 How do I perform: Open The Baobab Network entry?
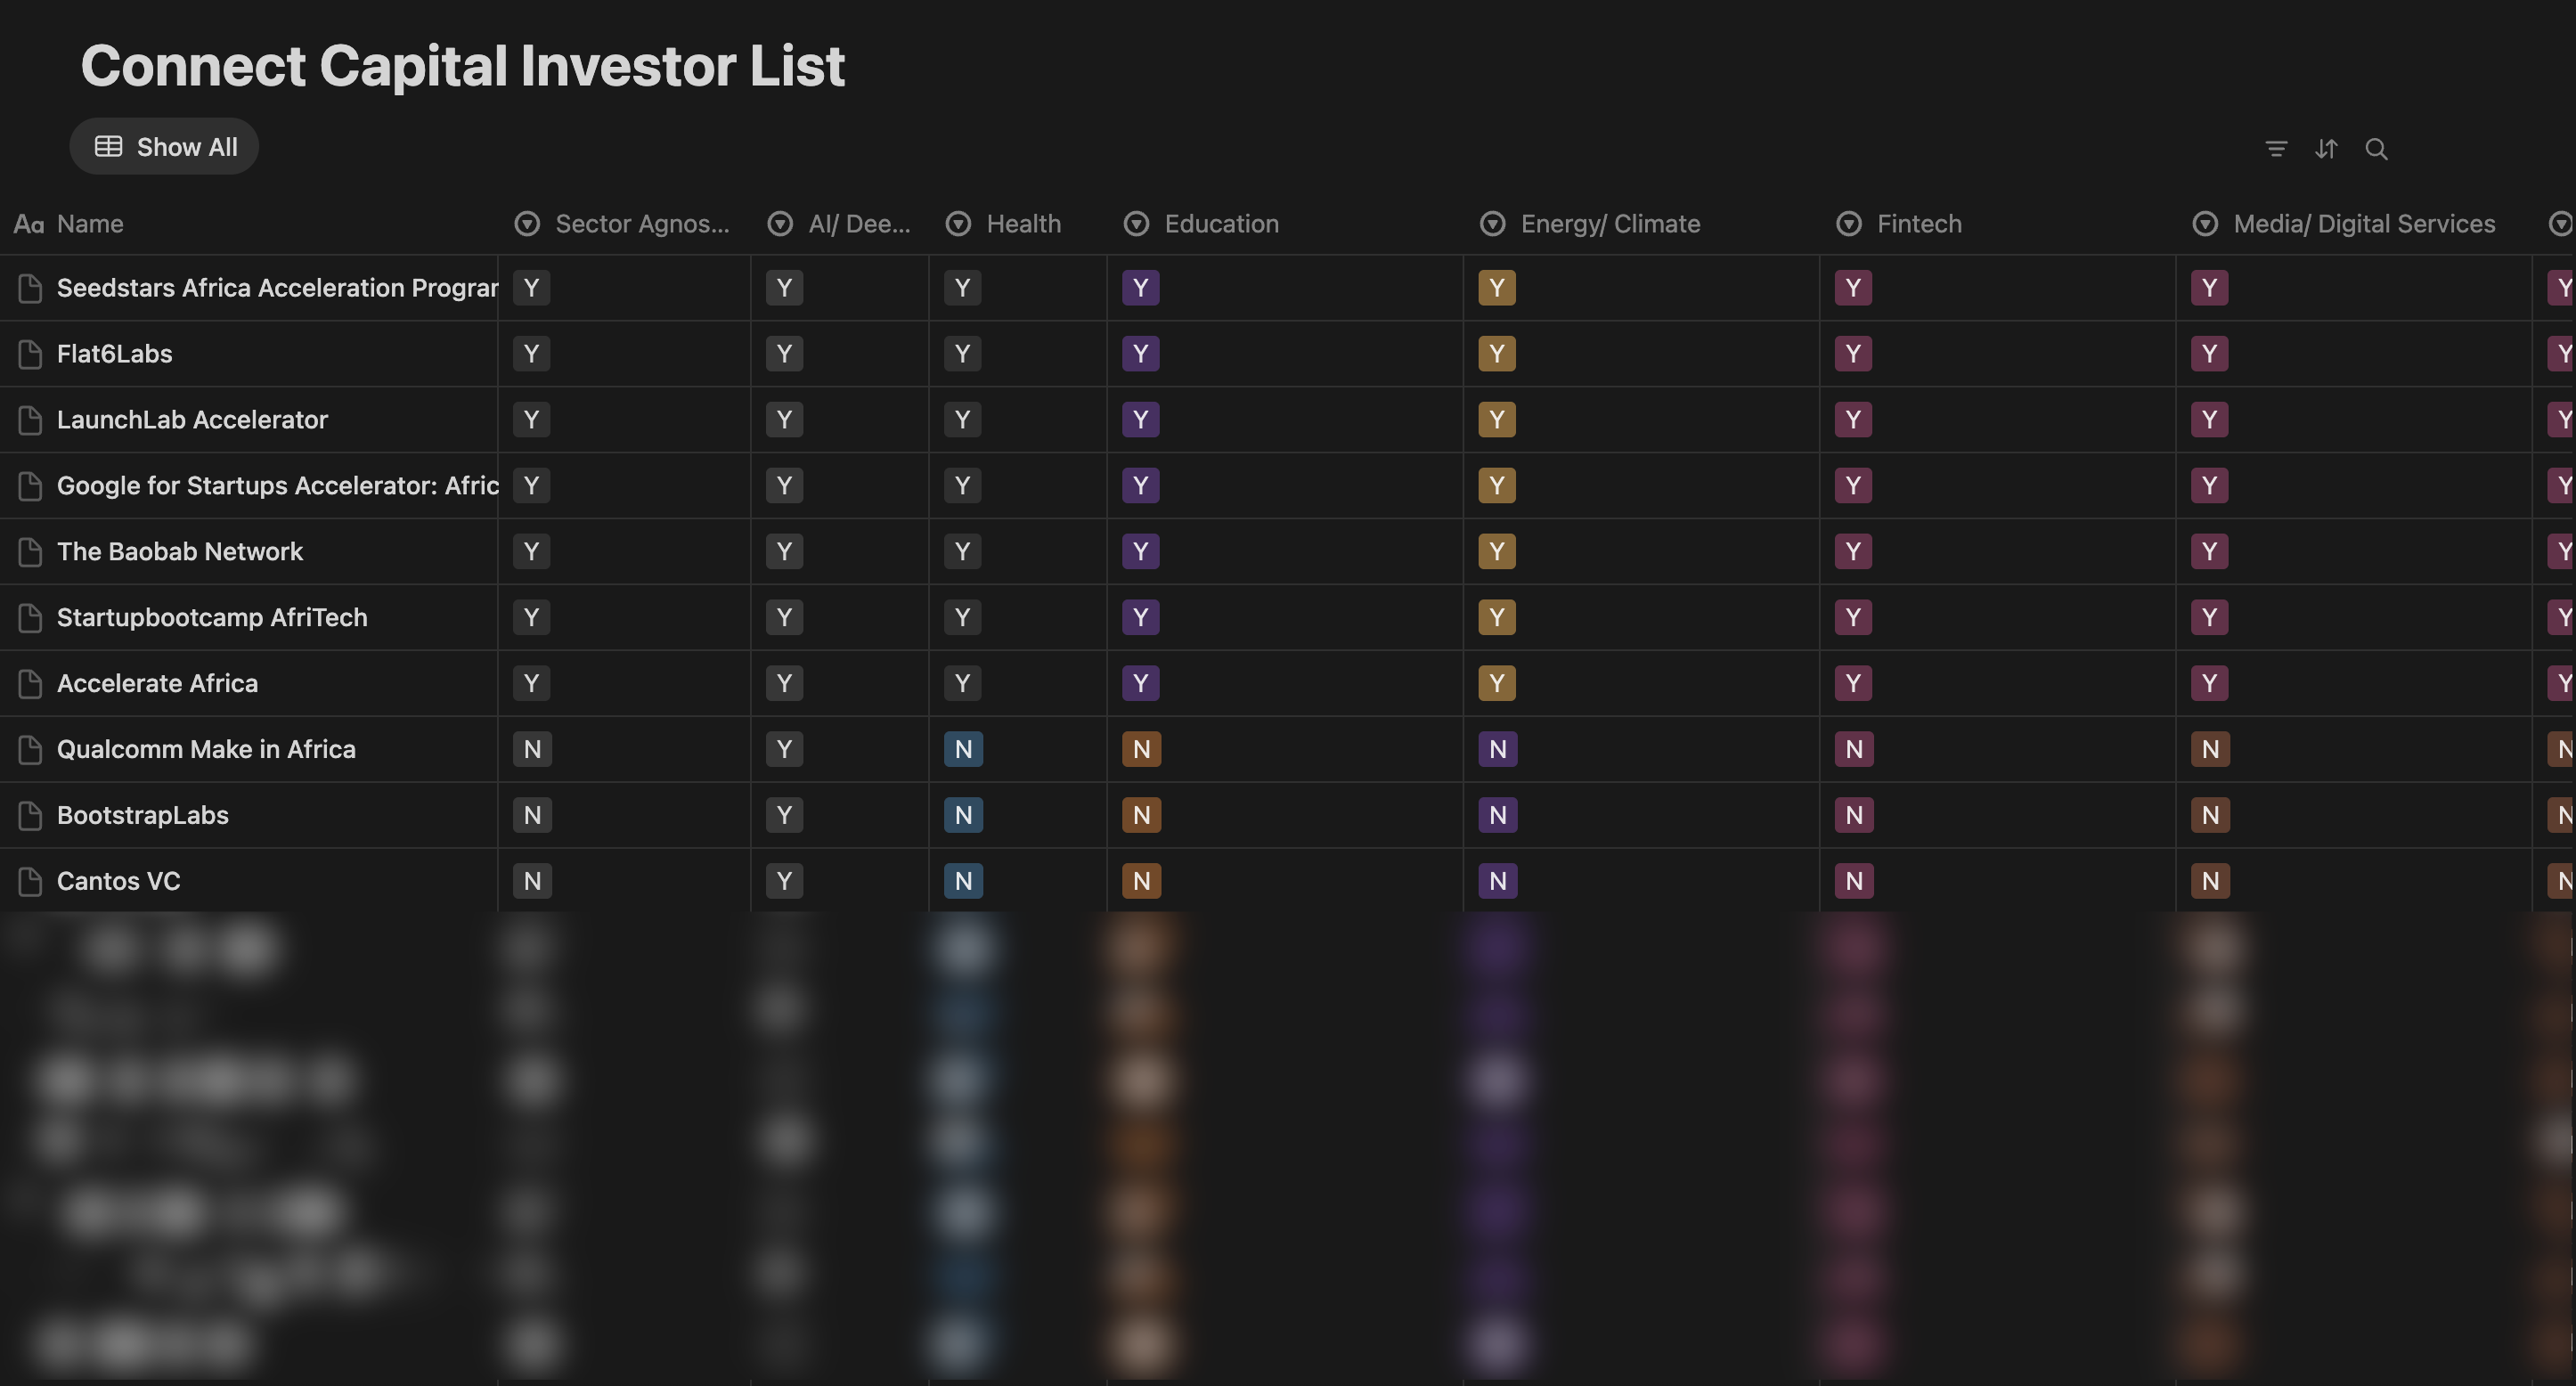180,552
